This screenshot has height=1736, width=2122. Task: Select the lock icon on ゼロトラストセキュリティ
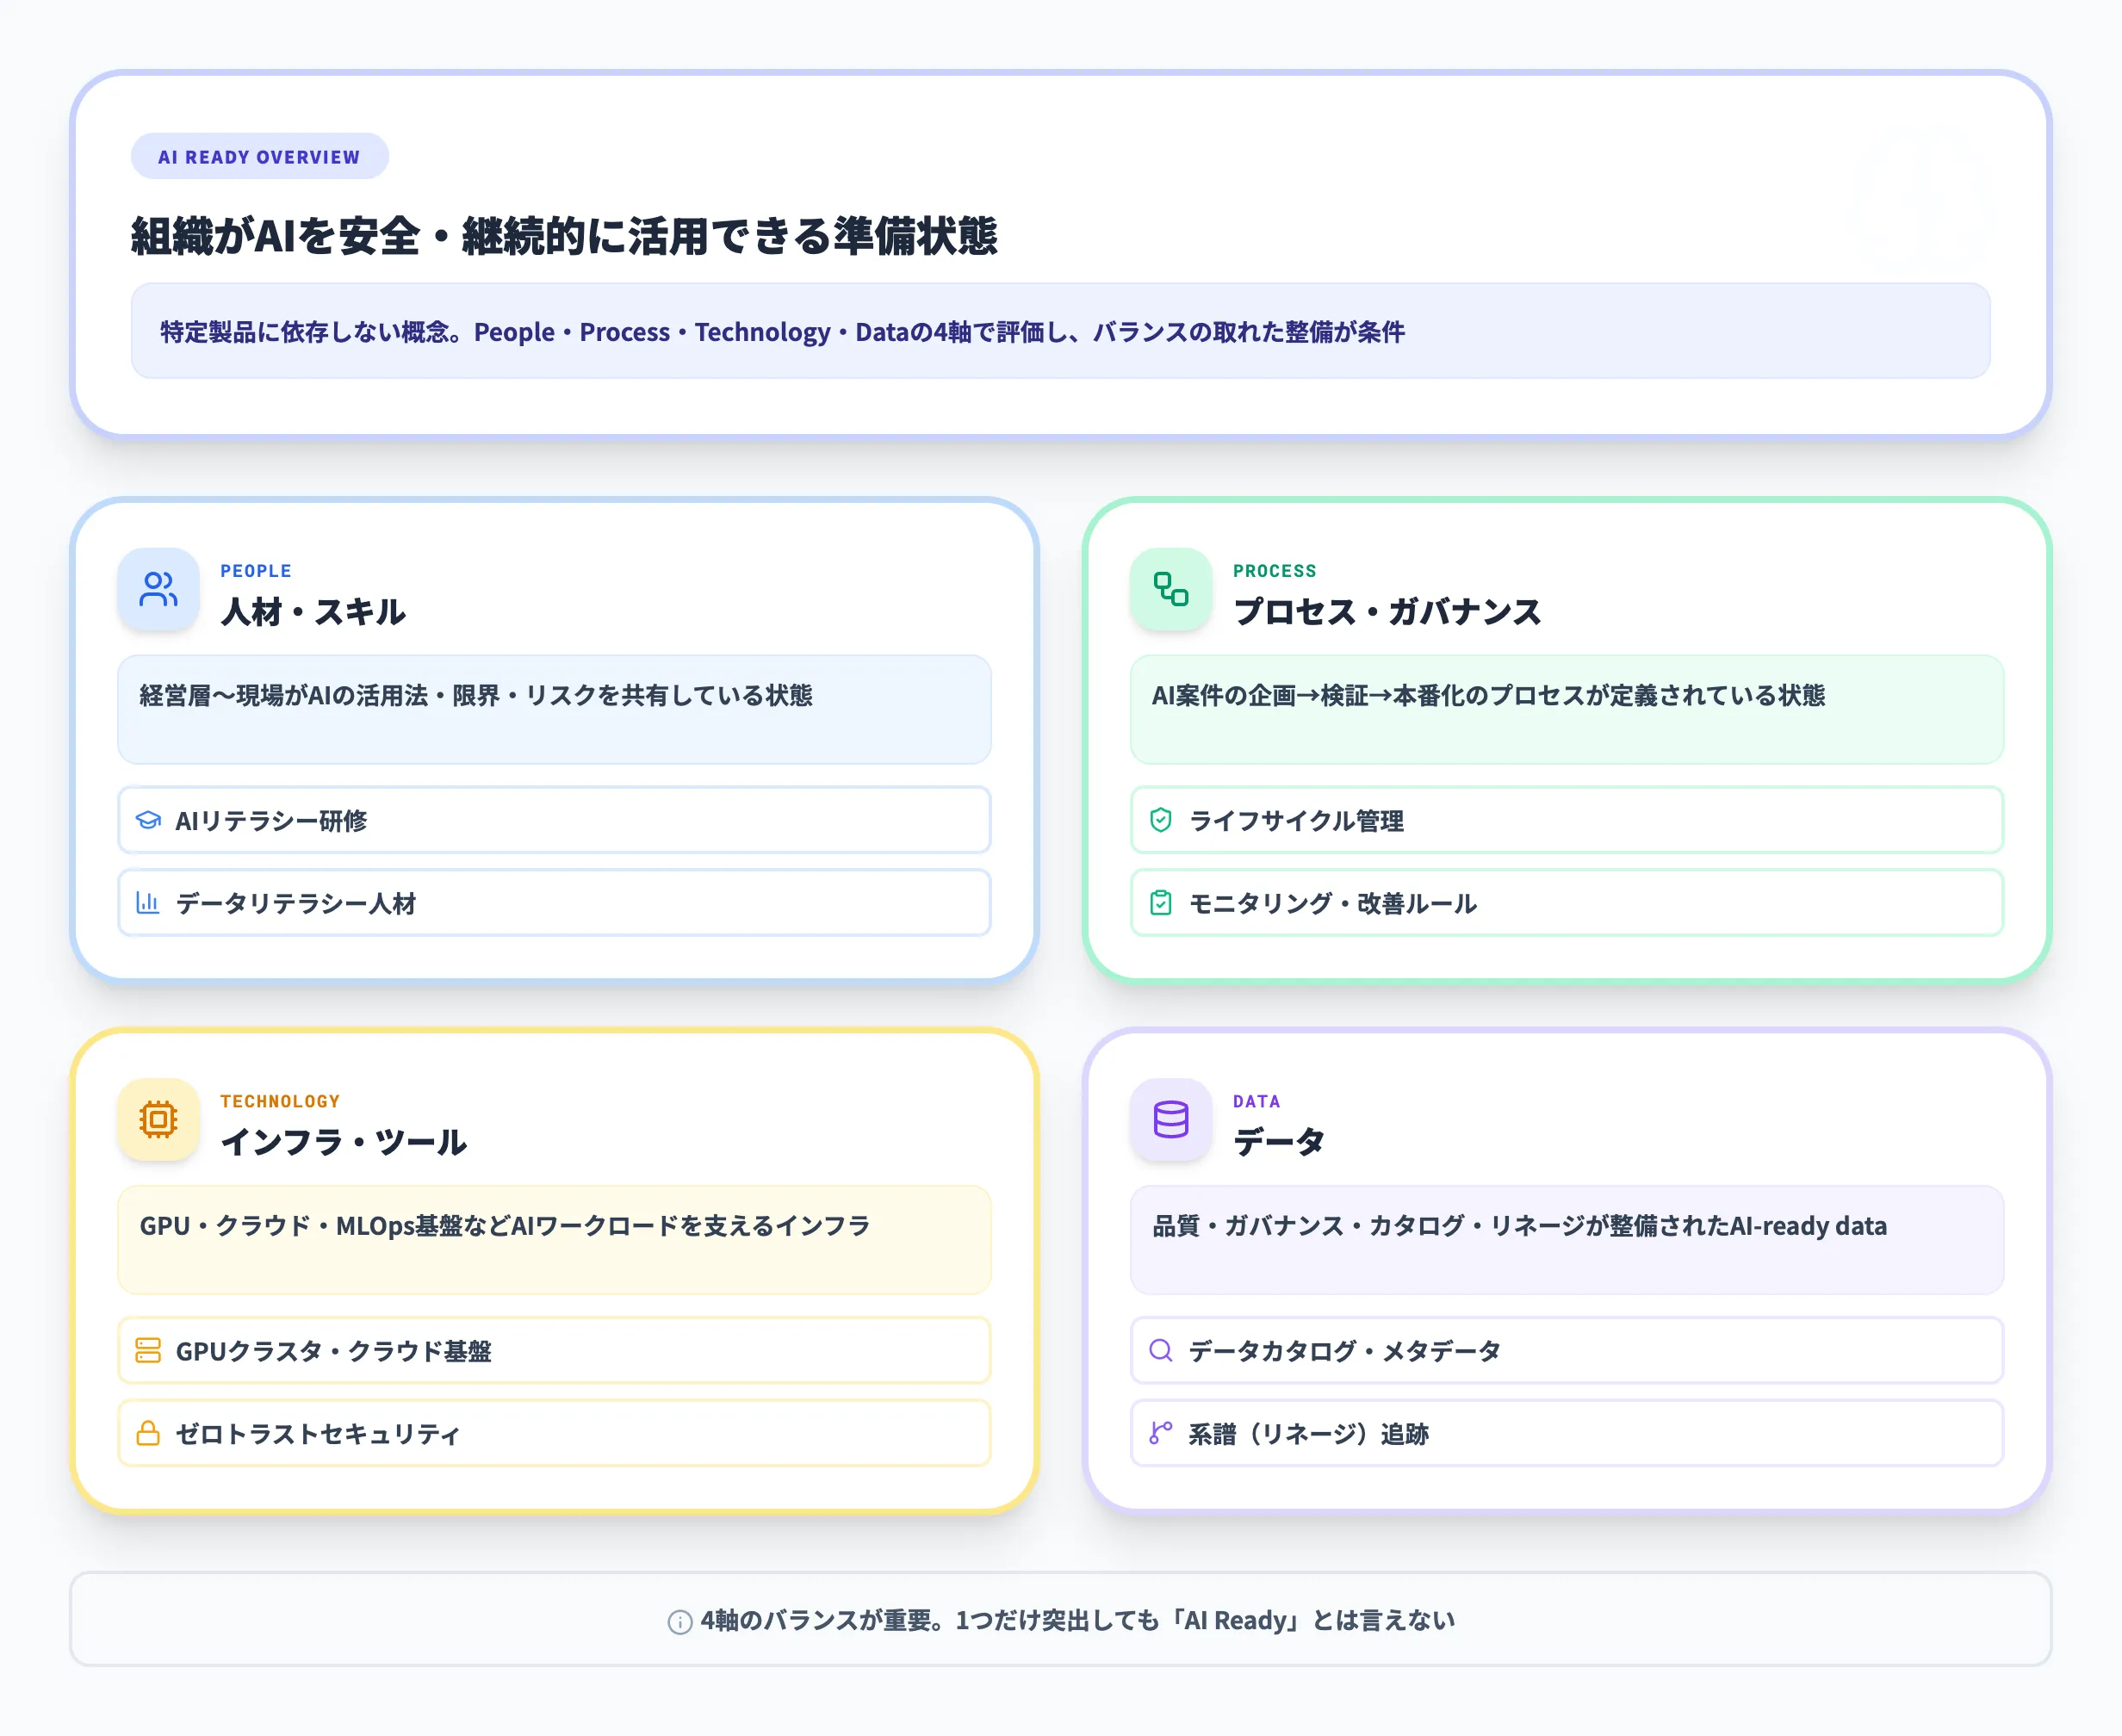(148, 1433)
